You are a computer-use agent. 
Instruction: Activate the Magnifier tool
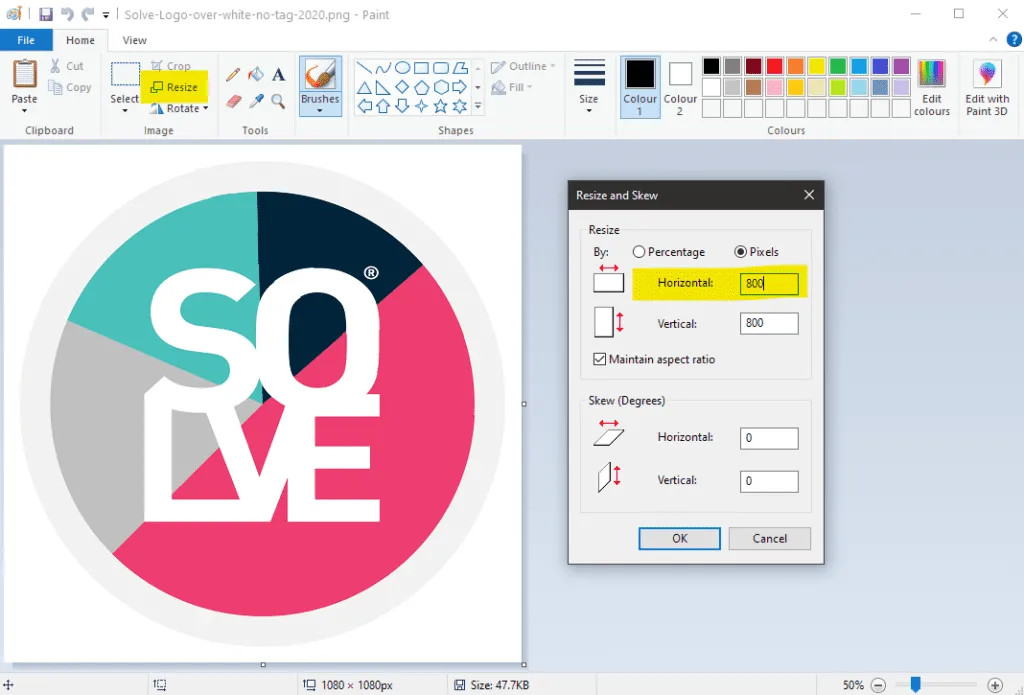(x=279, y=101)
